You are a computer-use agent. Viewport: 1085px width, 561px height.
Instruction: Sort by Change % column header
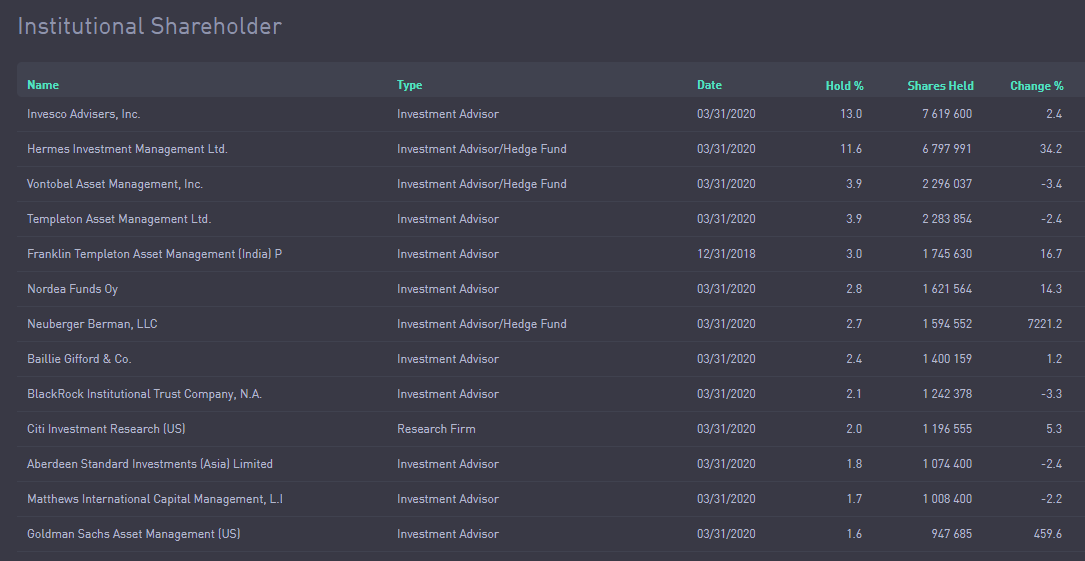pos(1037,86)
